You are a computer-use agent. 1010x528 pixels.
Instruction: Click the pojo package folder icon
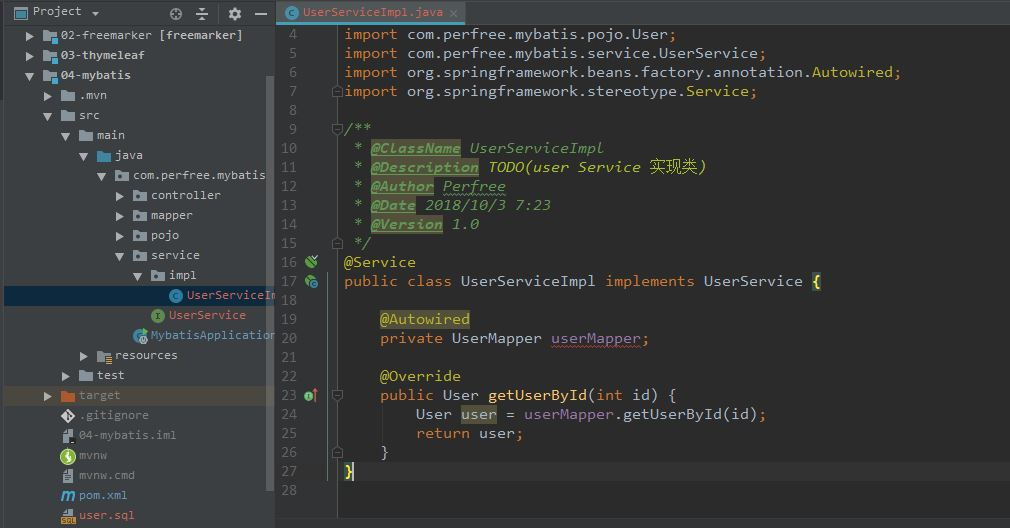140,236
